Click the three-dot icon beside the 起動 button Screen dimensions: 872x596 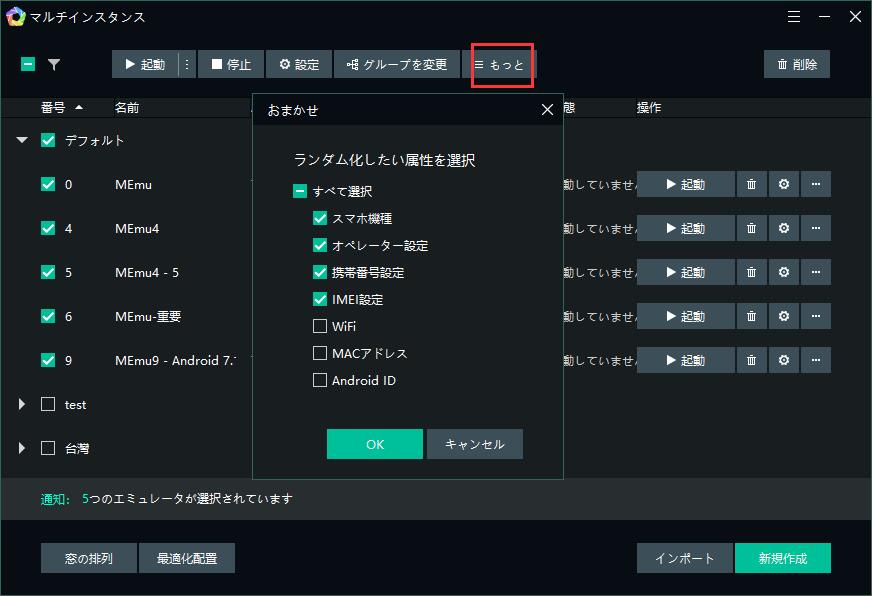pyautogui.click(x=187, y=63)
